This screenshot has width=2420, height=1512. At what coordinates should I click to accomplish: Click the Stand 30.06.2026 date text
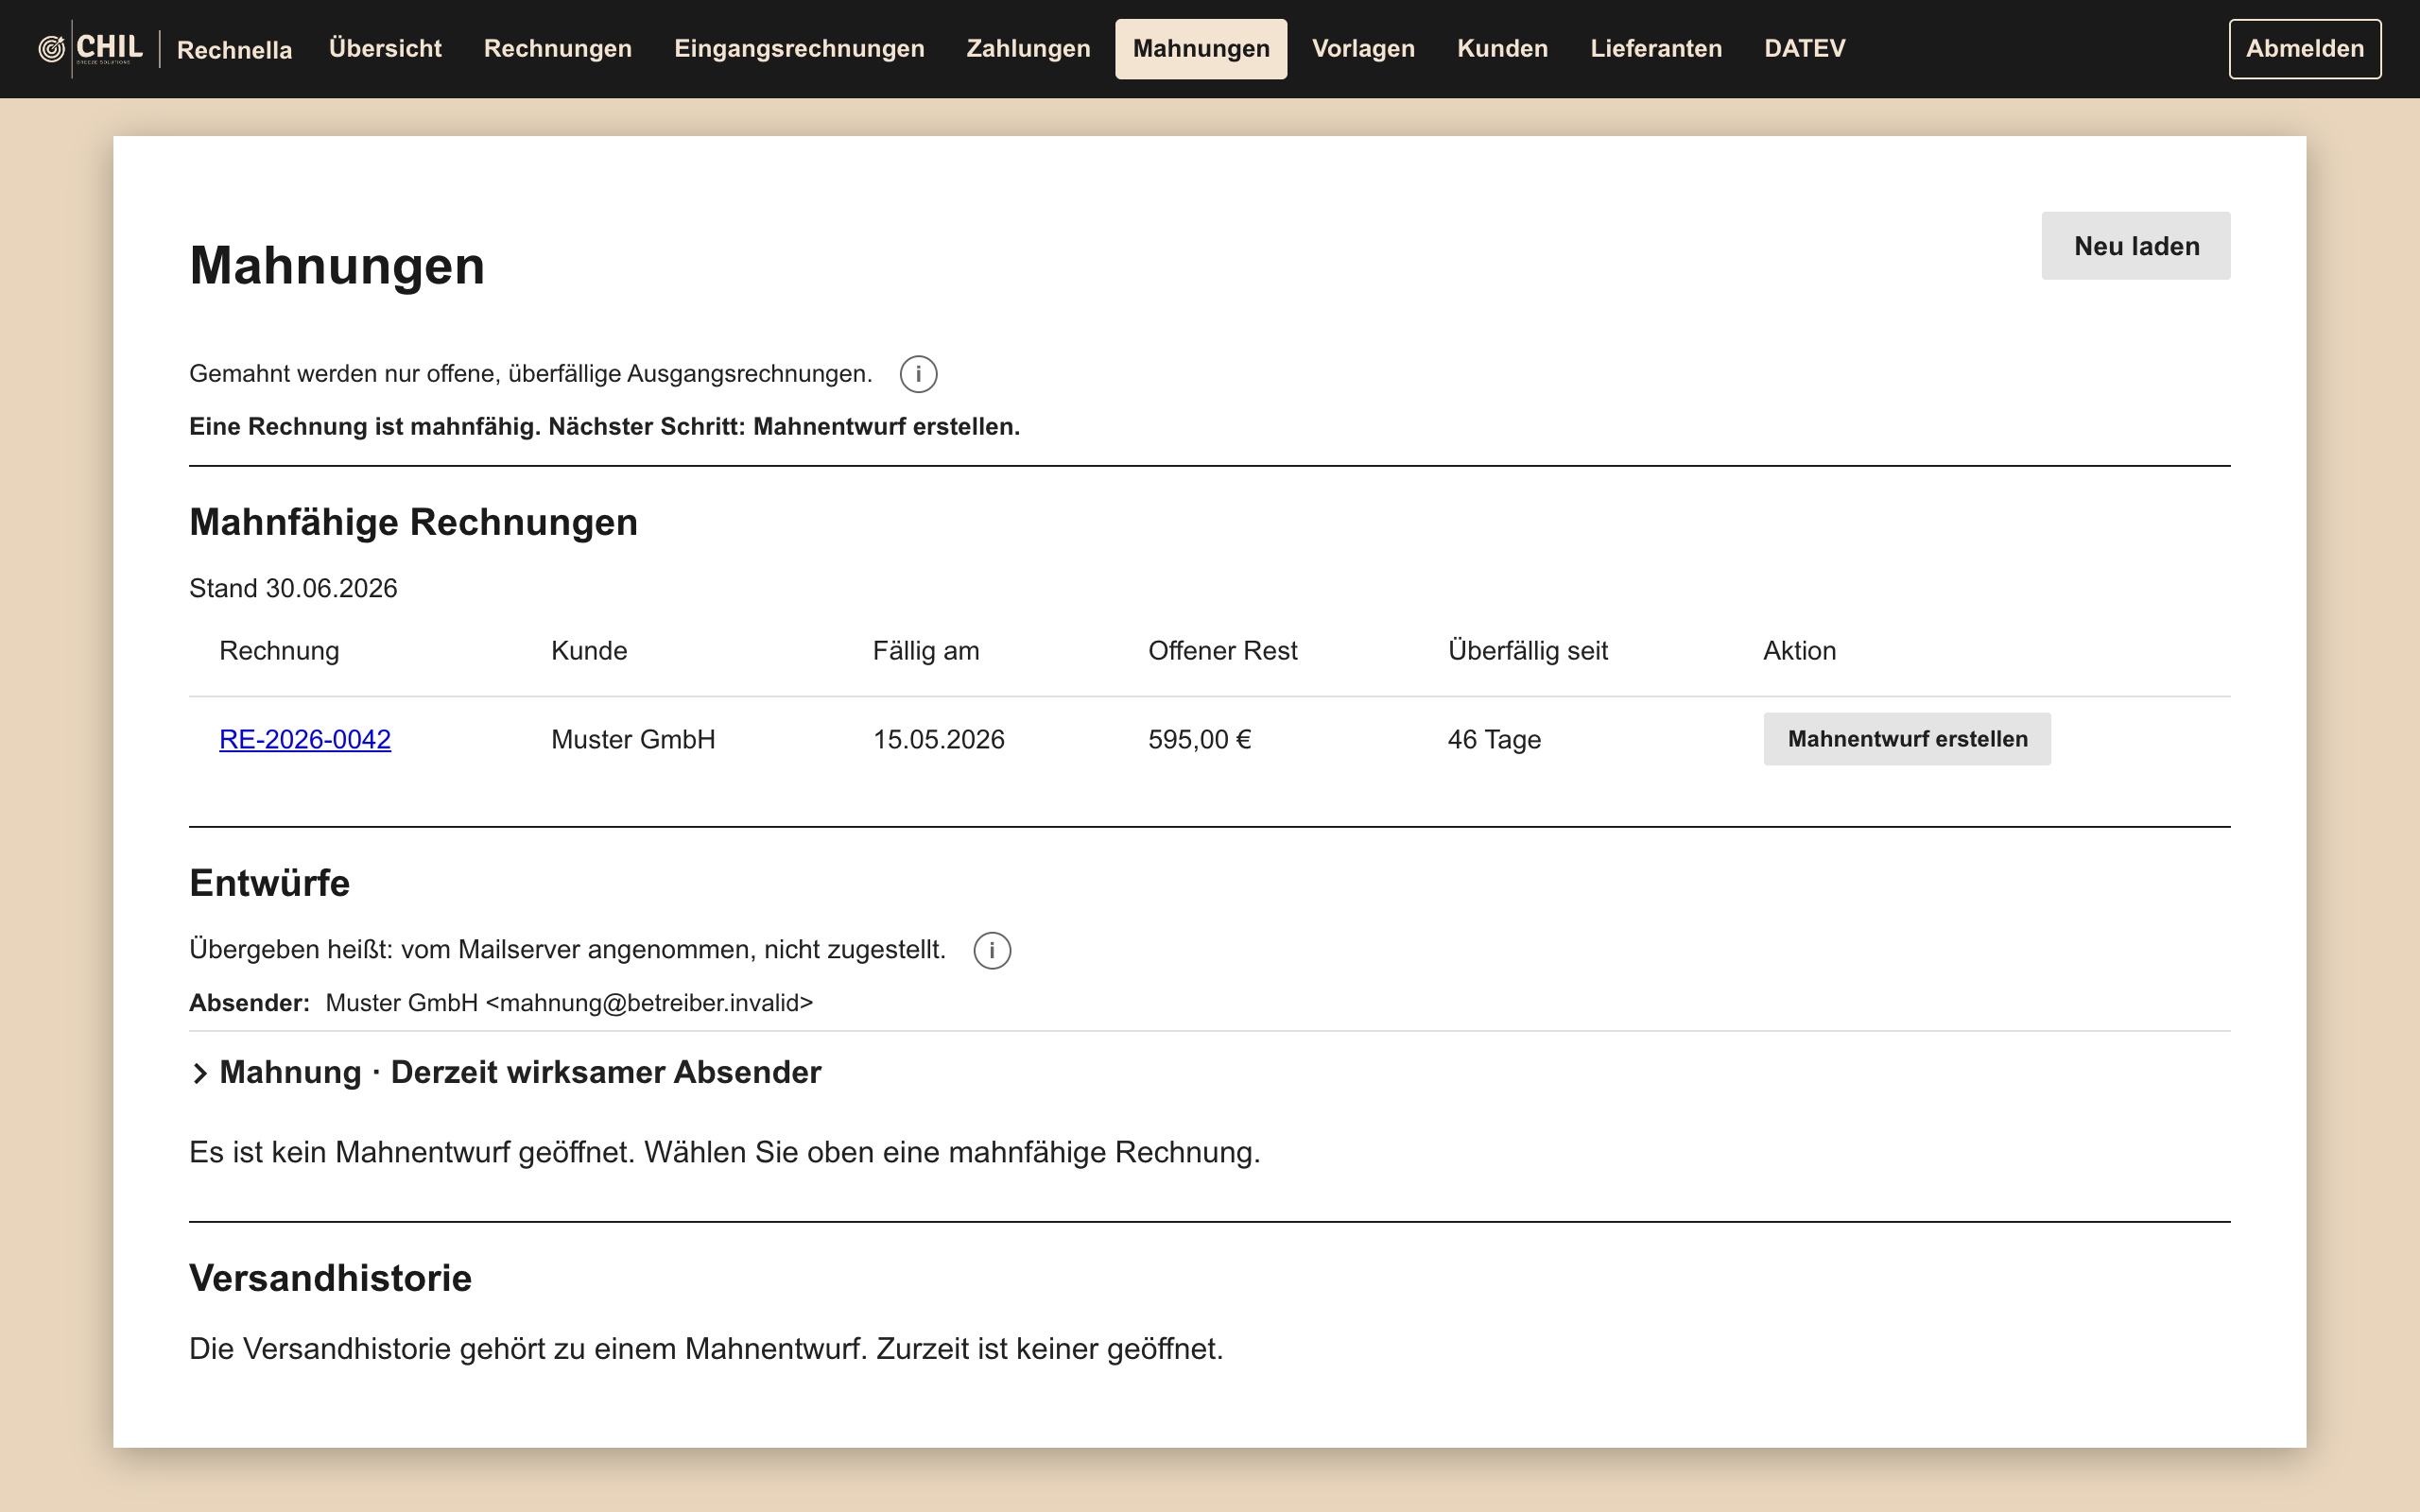[293, 588]
